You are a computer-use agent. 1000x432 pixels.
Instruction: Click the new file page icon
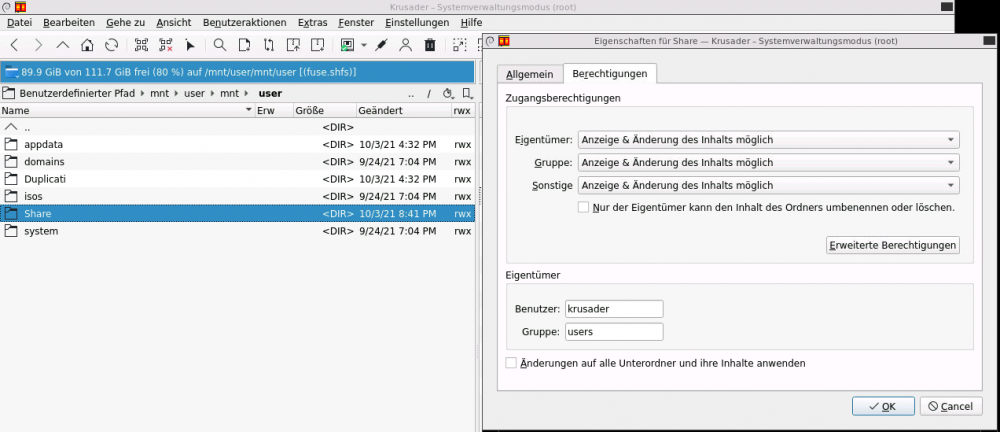point(244,45)
